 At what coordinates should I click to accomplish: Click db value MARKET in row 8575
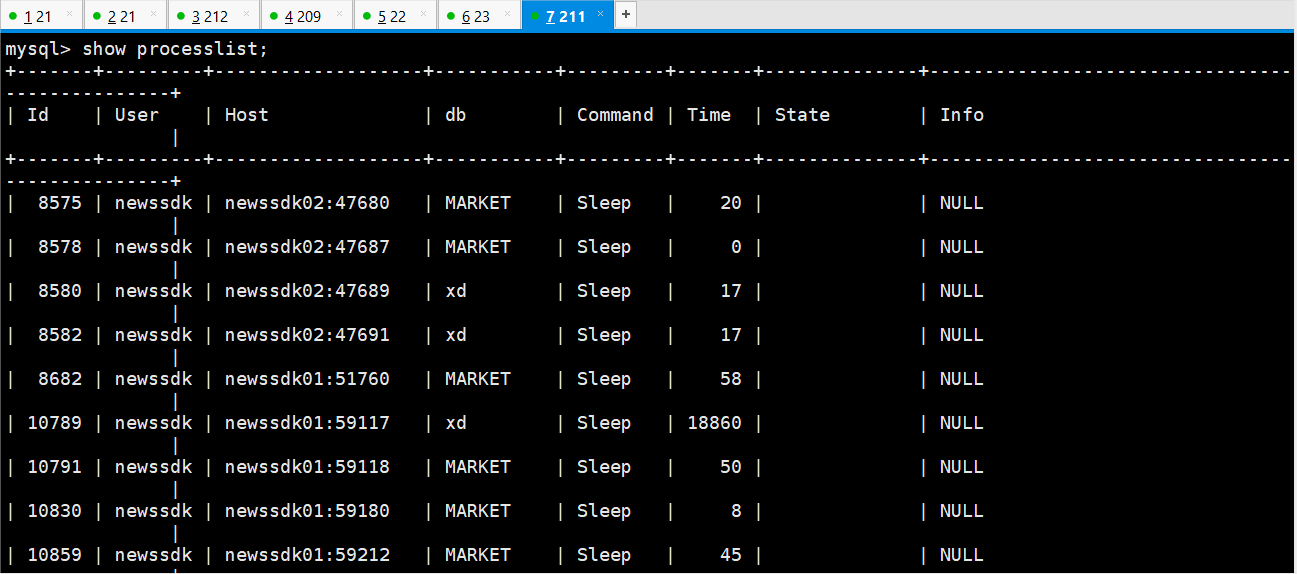478,203
